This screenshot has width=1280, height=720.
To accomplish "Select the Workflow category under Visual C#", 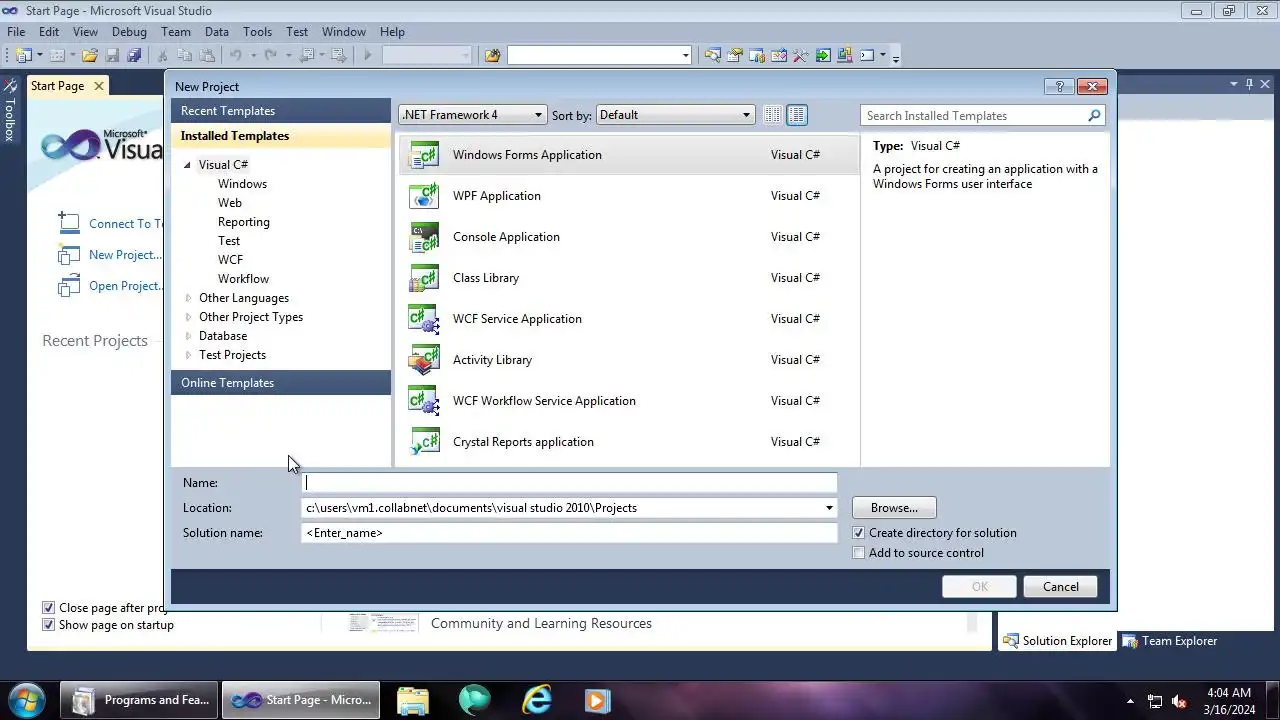I will (243, 279).
